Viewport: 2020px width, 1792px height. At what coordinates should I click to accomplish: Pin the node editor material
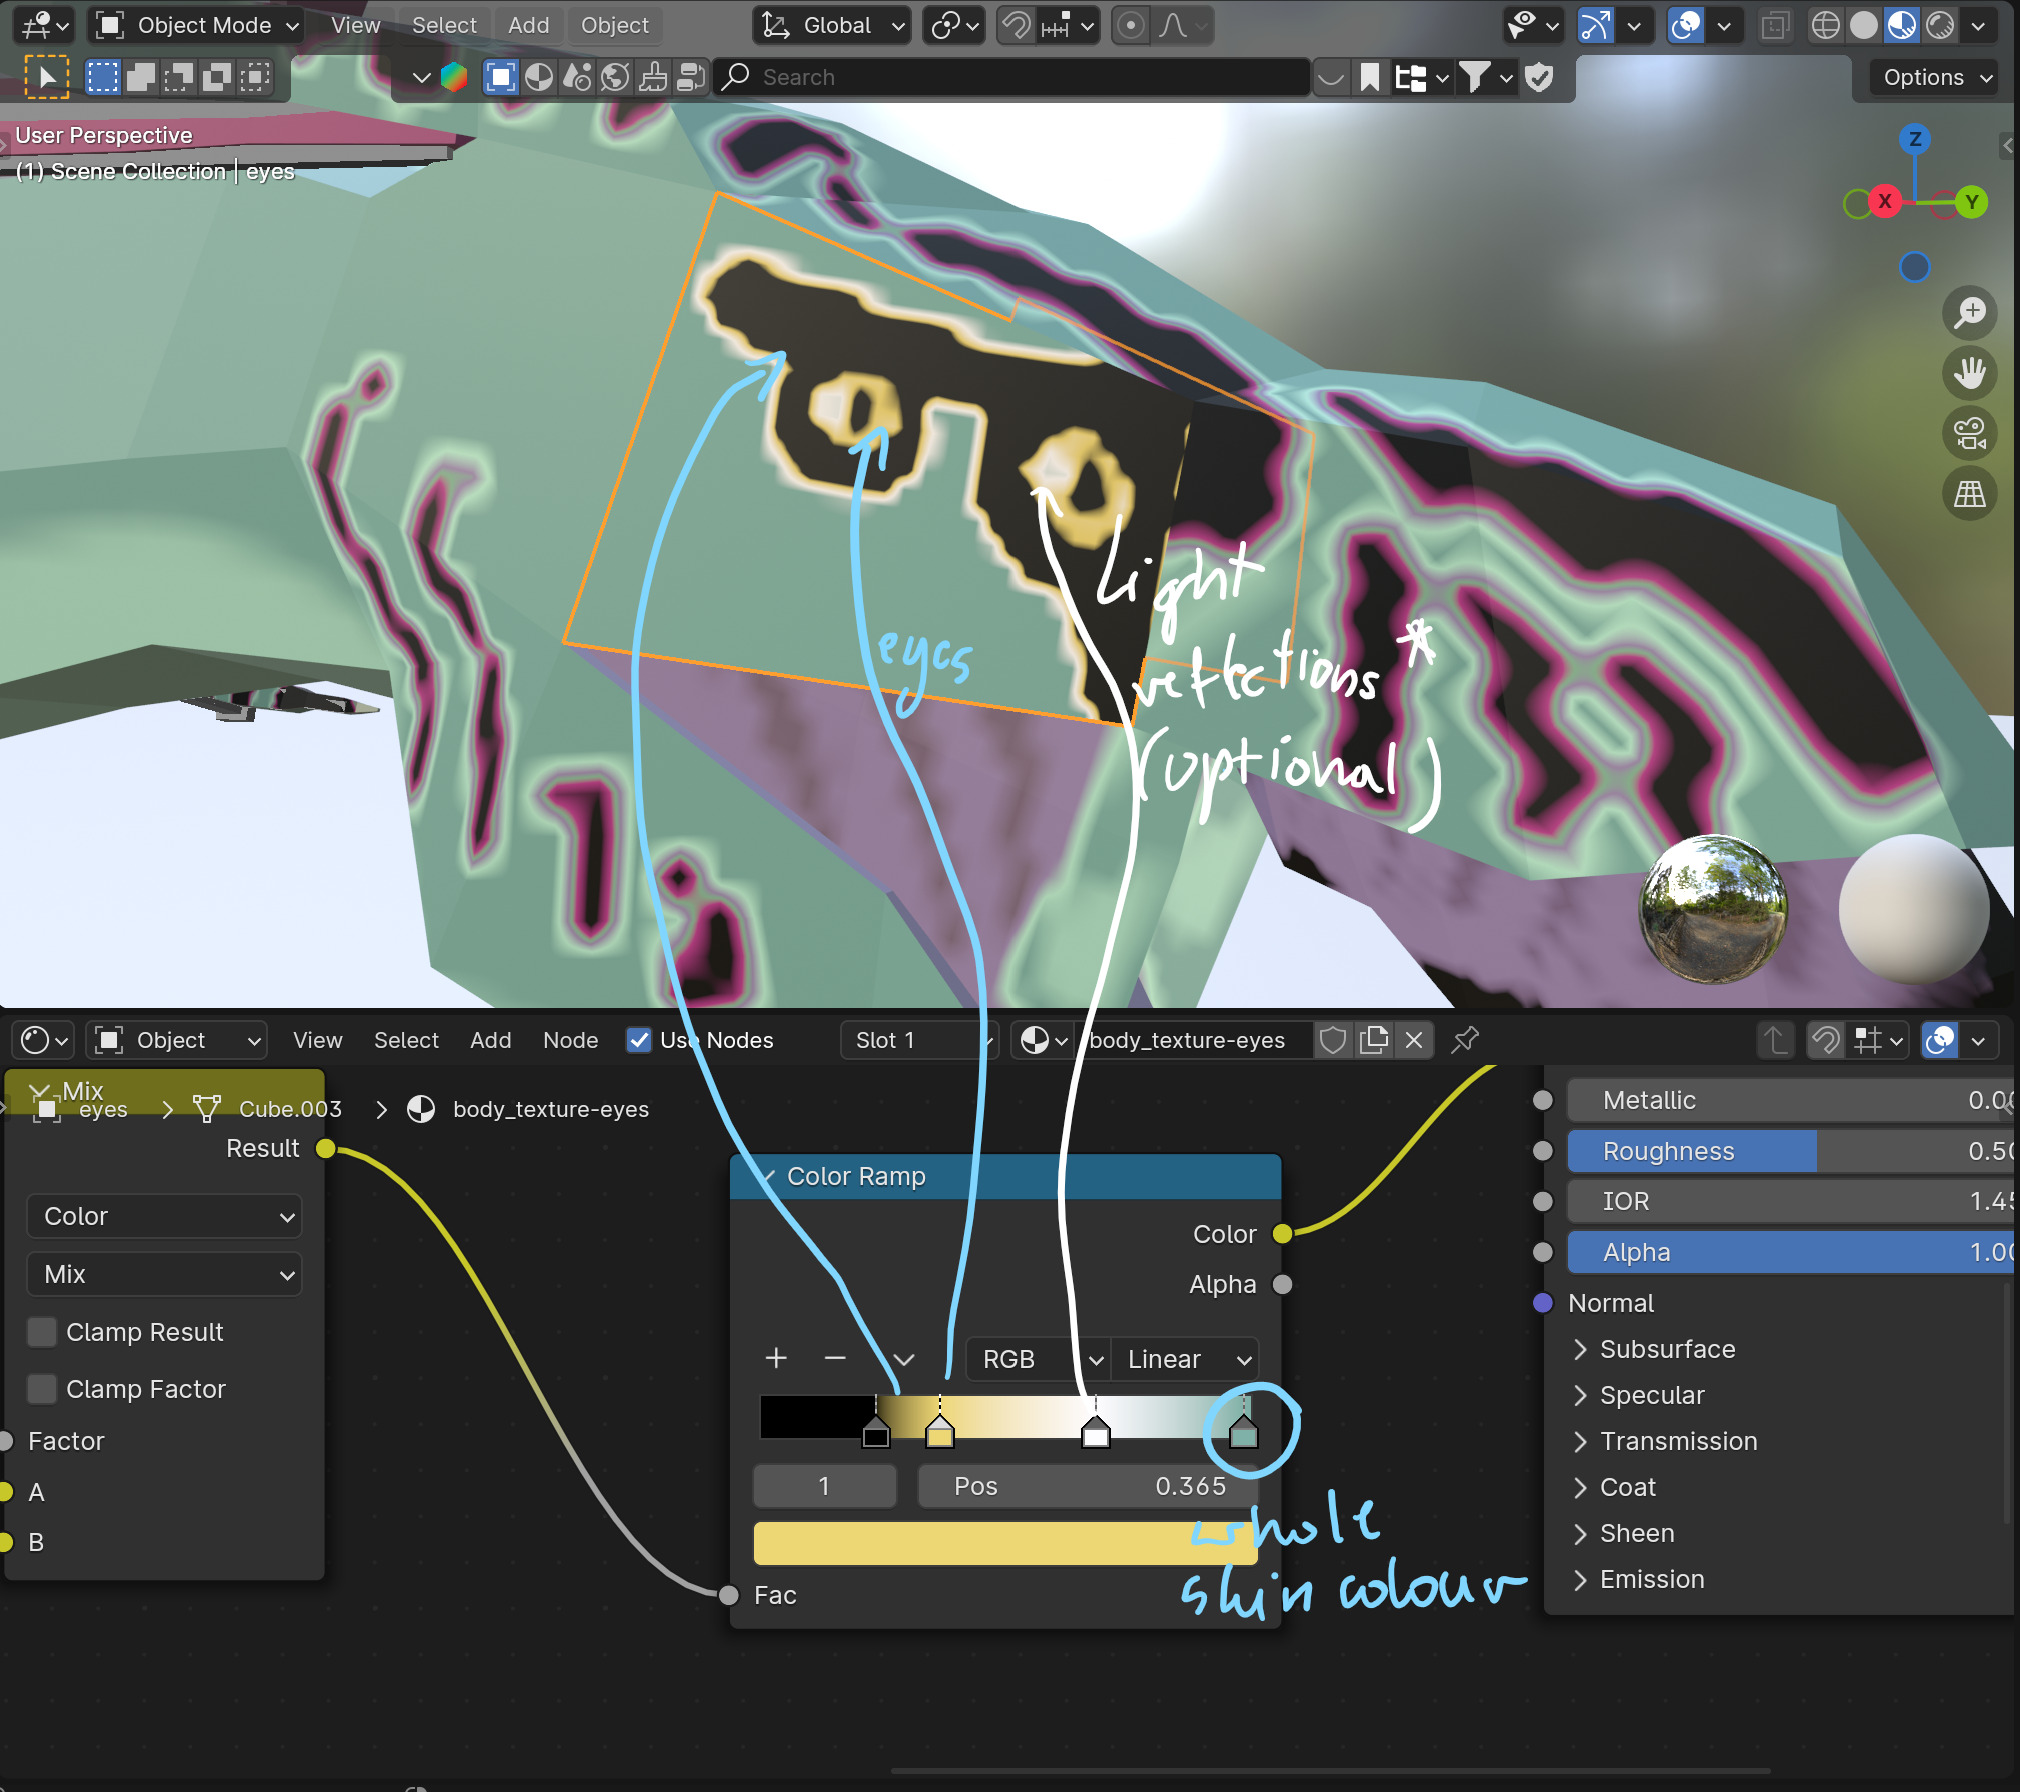coord(1465,1040)
